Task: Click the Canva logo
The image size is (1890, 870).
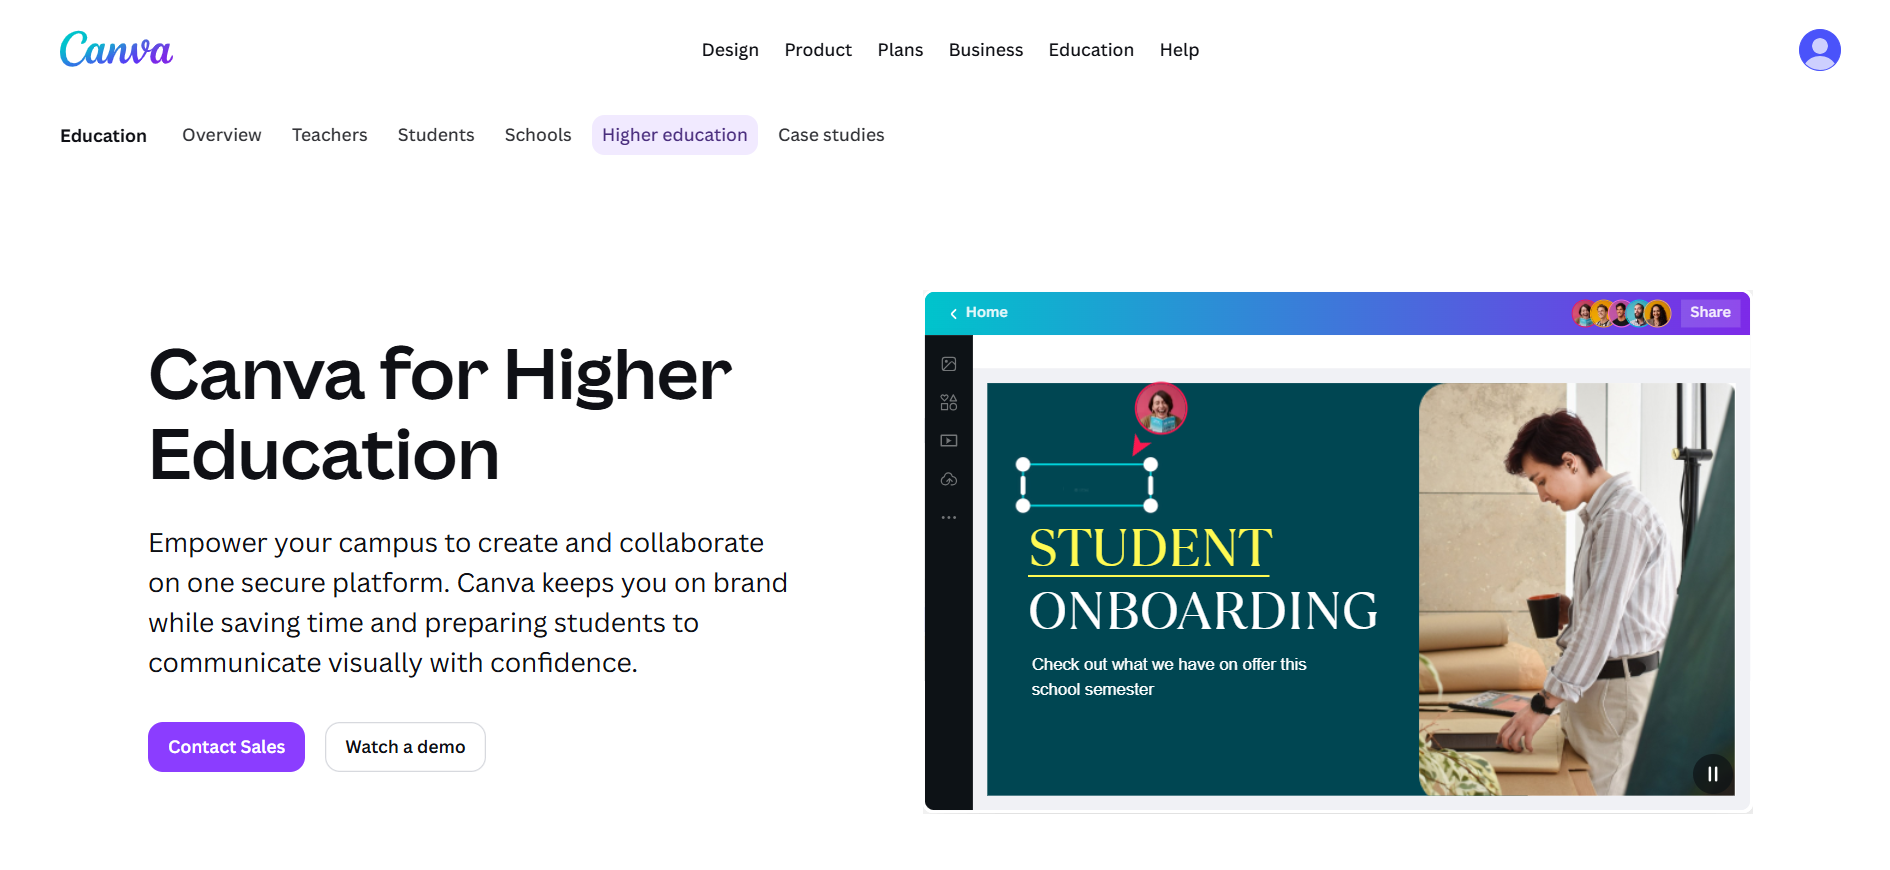Action: (x=116, y=49)
